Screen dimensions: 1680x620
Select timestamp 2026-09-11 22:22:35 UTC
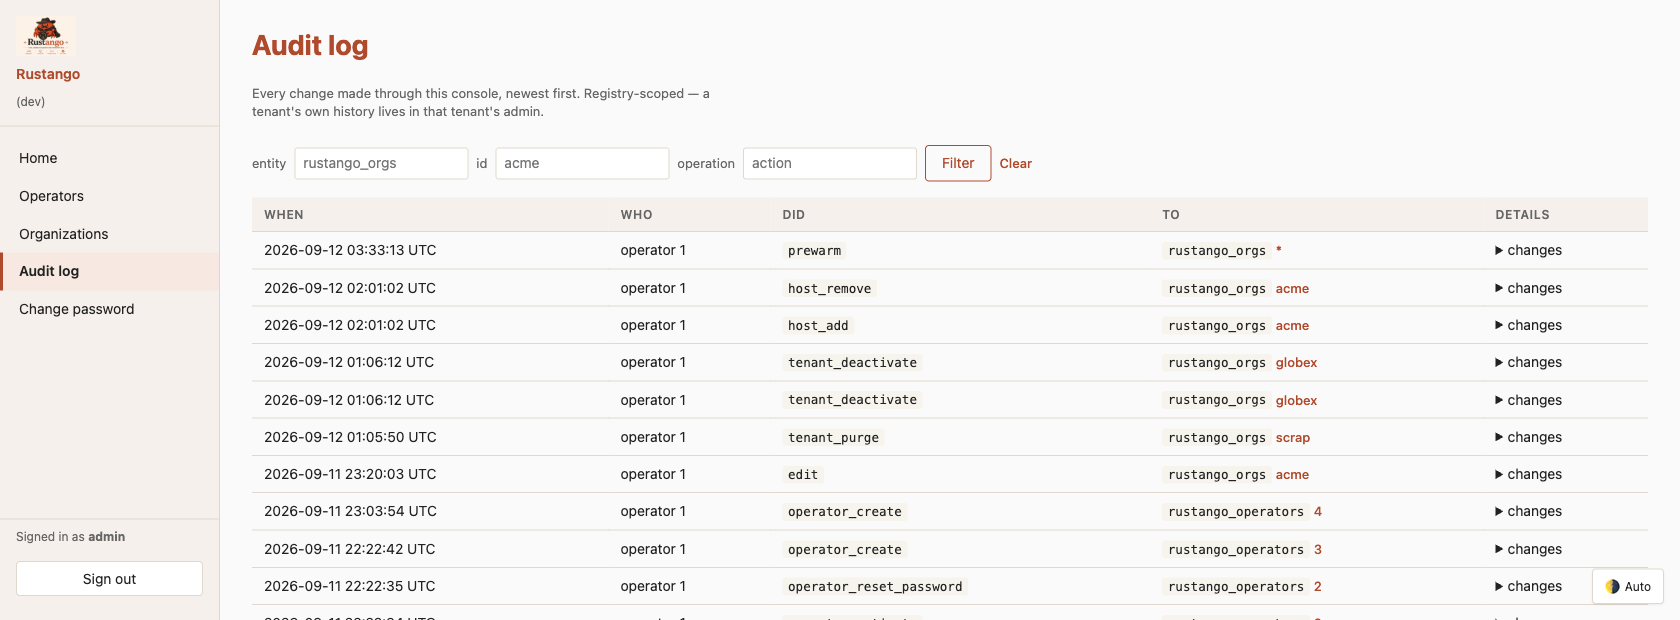pyautogui.click(x=350, y=586)
